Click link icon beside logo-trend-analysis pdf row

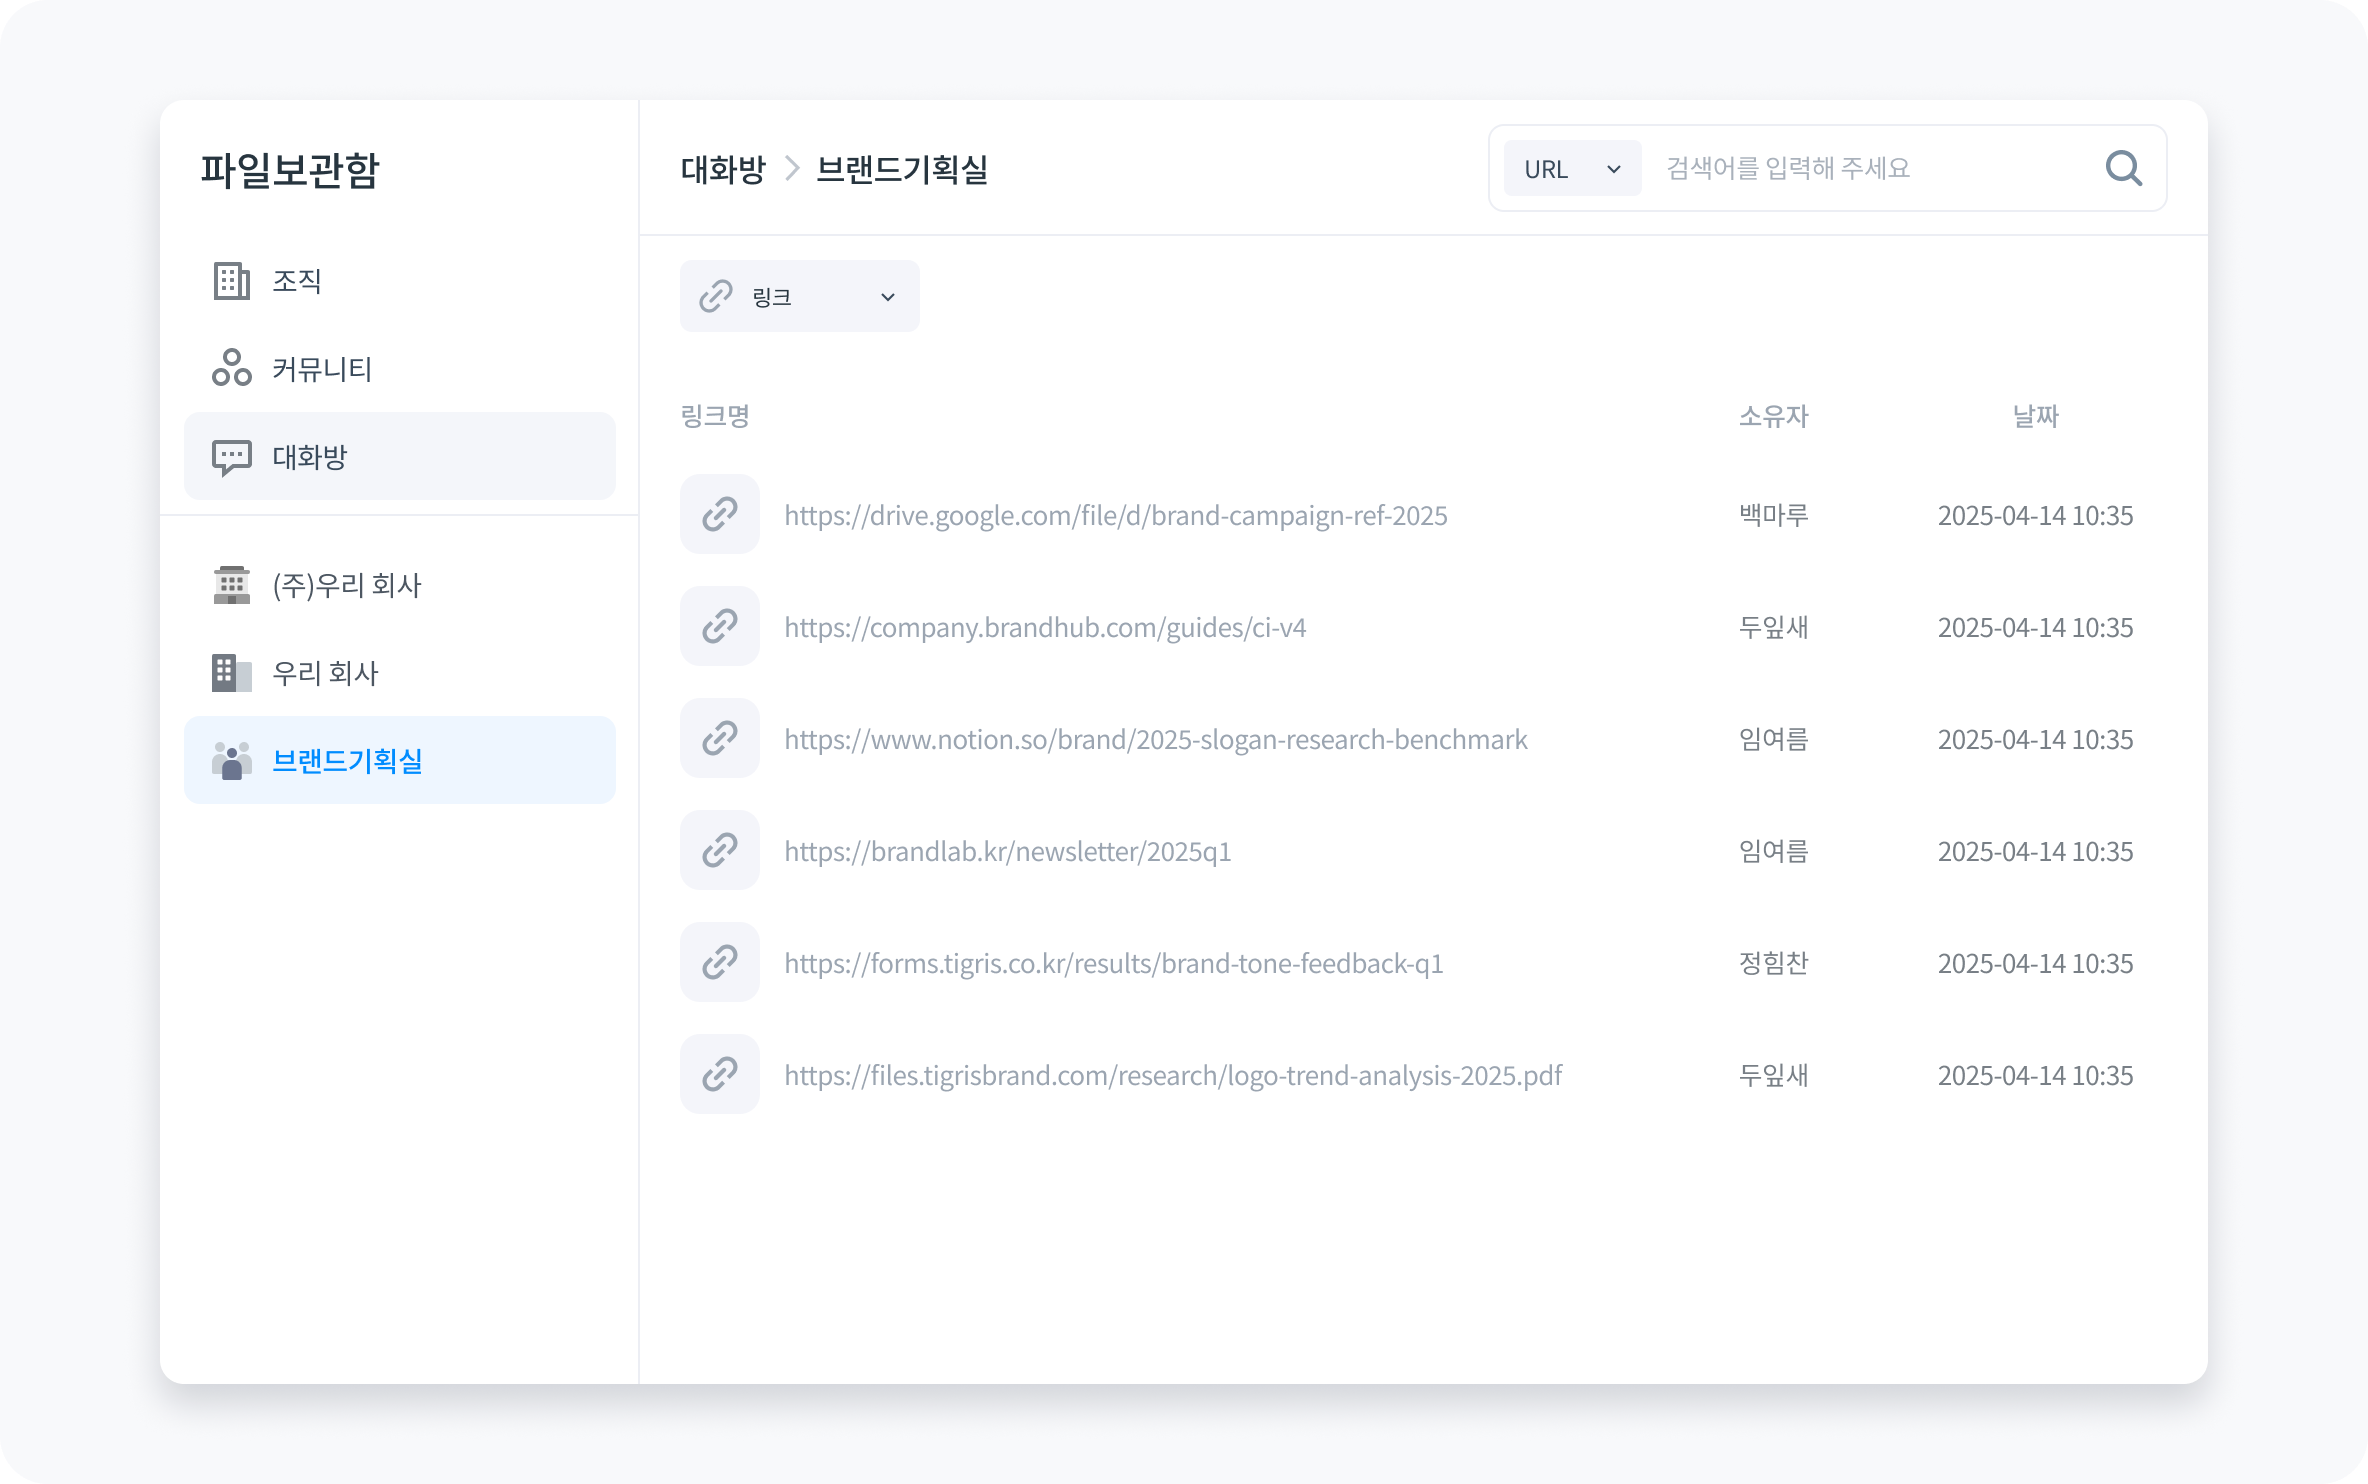tap(720, 1074)
